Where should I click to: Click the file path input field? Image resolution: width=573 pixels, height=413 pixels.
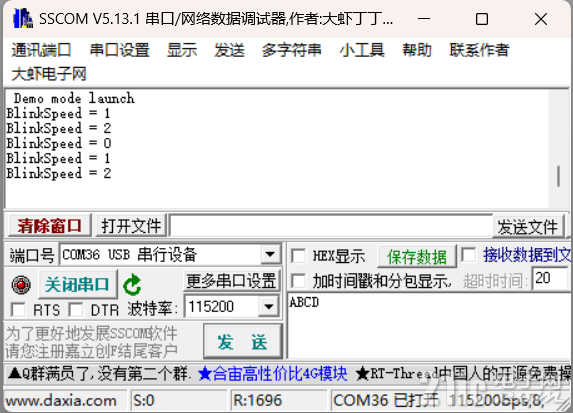331,226
